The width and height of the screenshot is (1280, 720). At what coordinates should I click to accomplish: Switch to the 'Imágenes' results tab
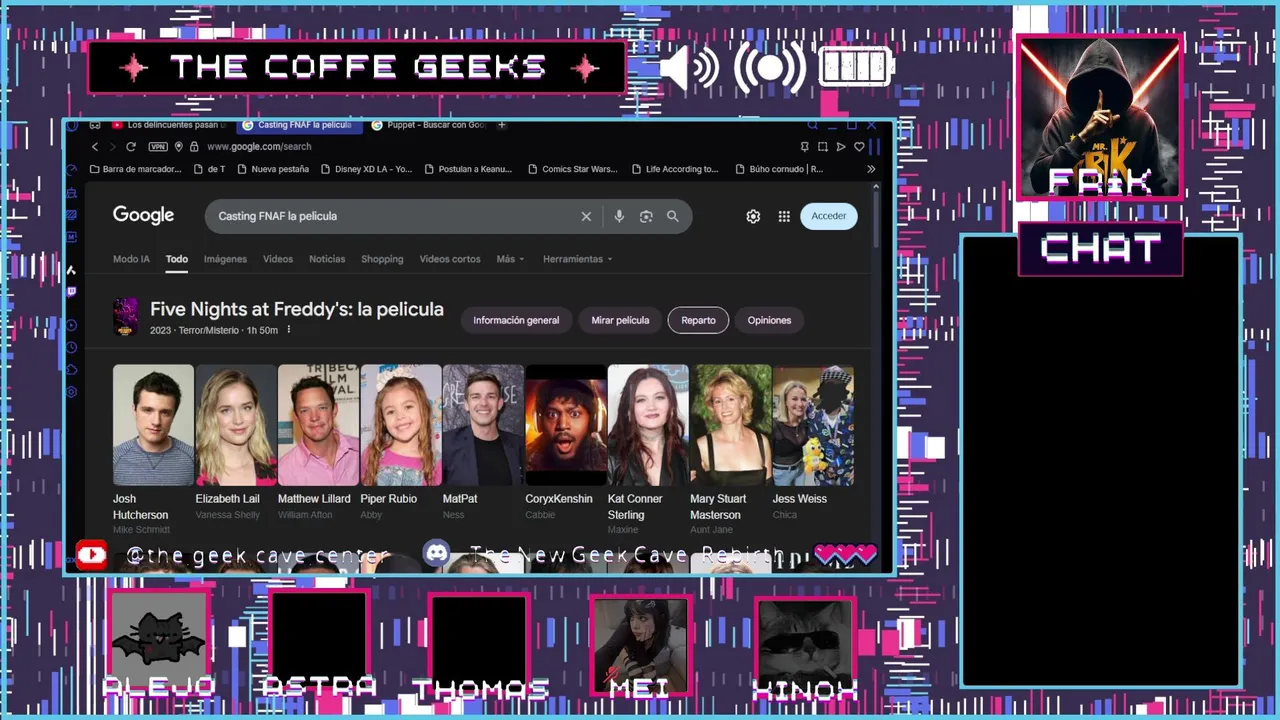[x=225, y=259]
